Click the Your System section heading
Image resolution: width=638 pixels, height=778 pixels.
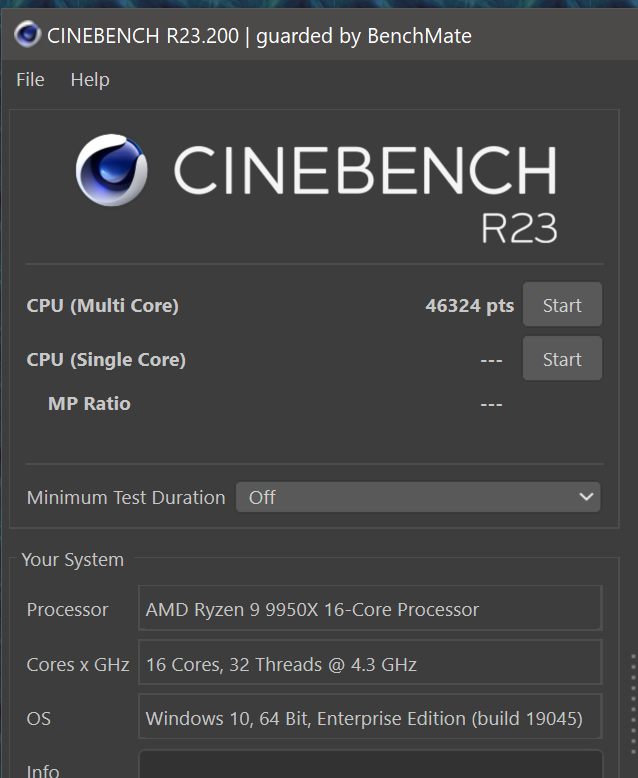[73, 560]
